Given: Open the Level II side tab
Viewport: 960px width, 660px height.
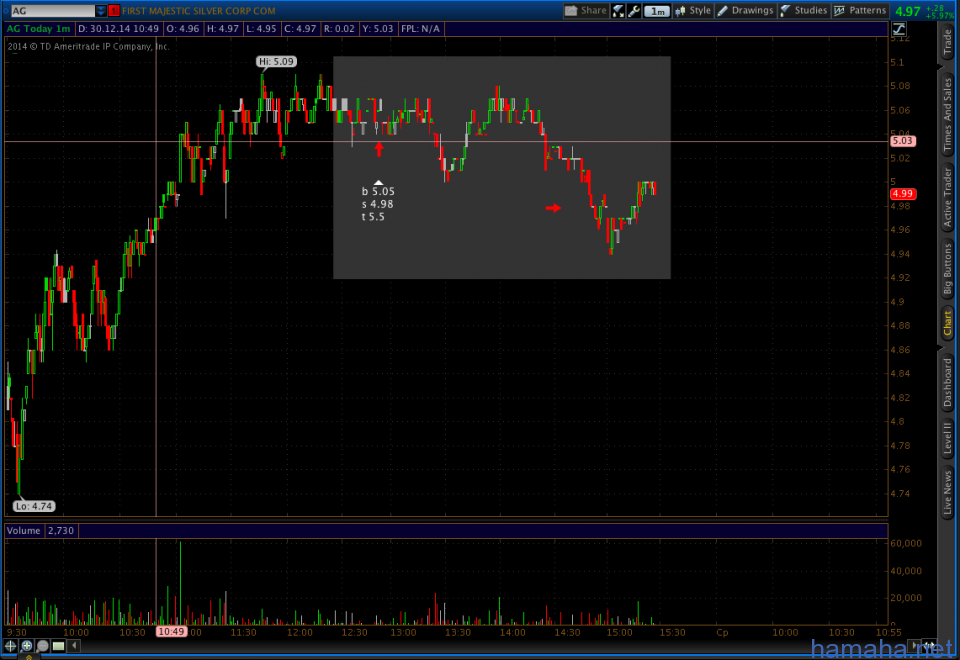Looking at the screenshot, I should (x=947, y=437).
